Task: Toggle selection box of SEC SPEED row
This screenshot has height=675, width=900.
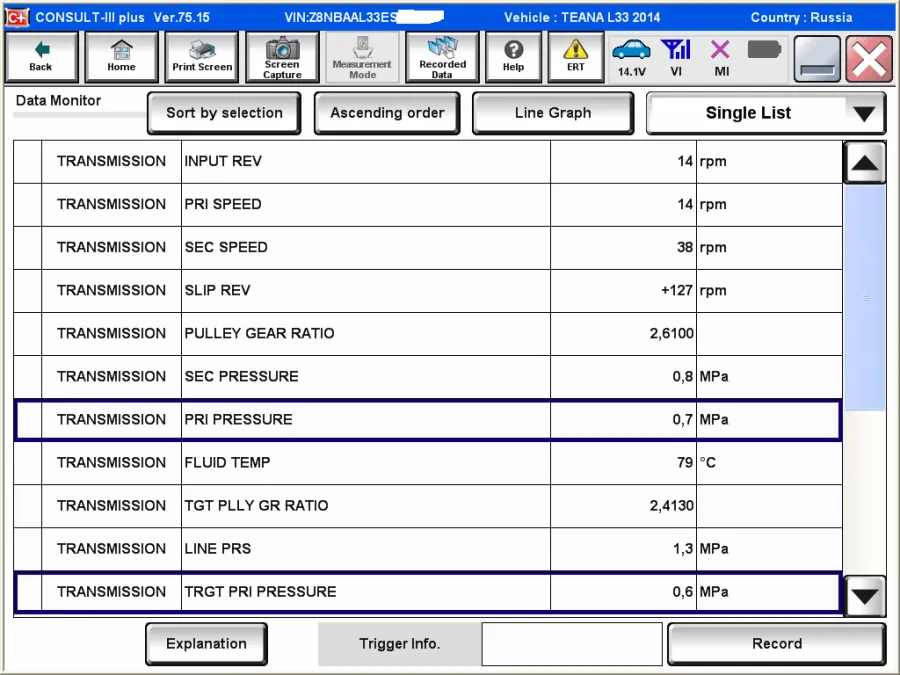Action: pos(28,248)
